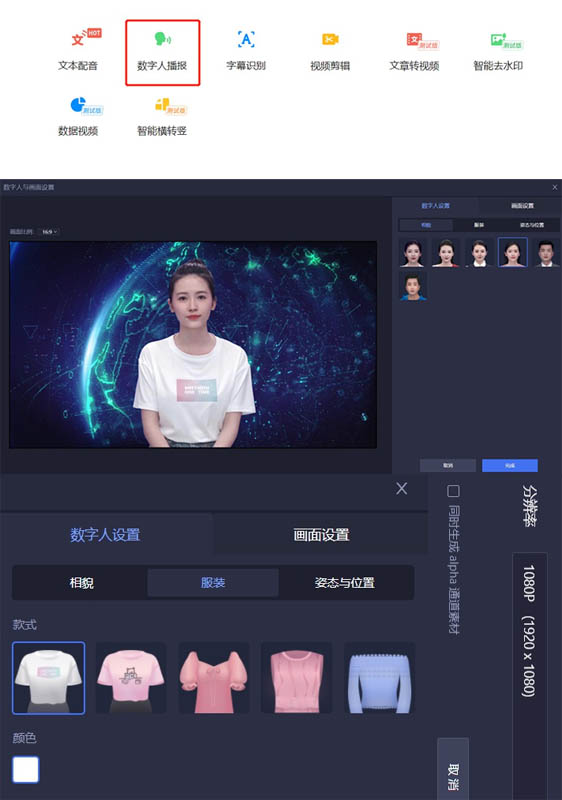Select the pink printed T-shirt style
The image size is (562, 800).
pos(131,678)
